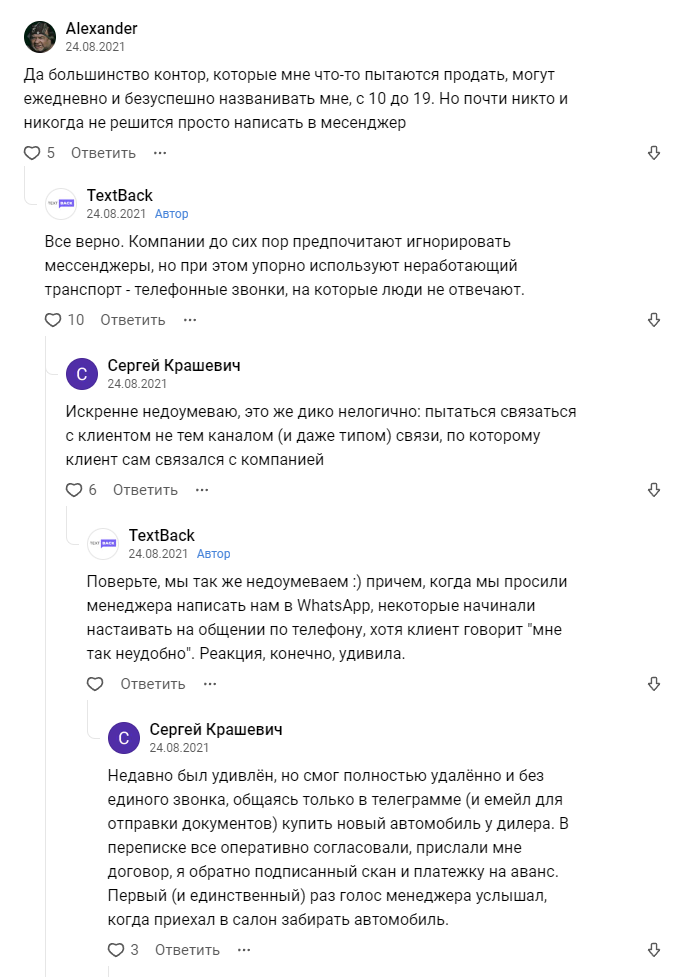Open Alexander's profile name link

[101, 28]
